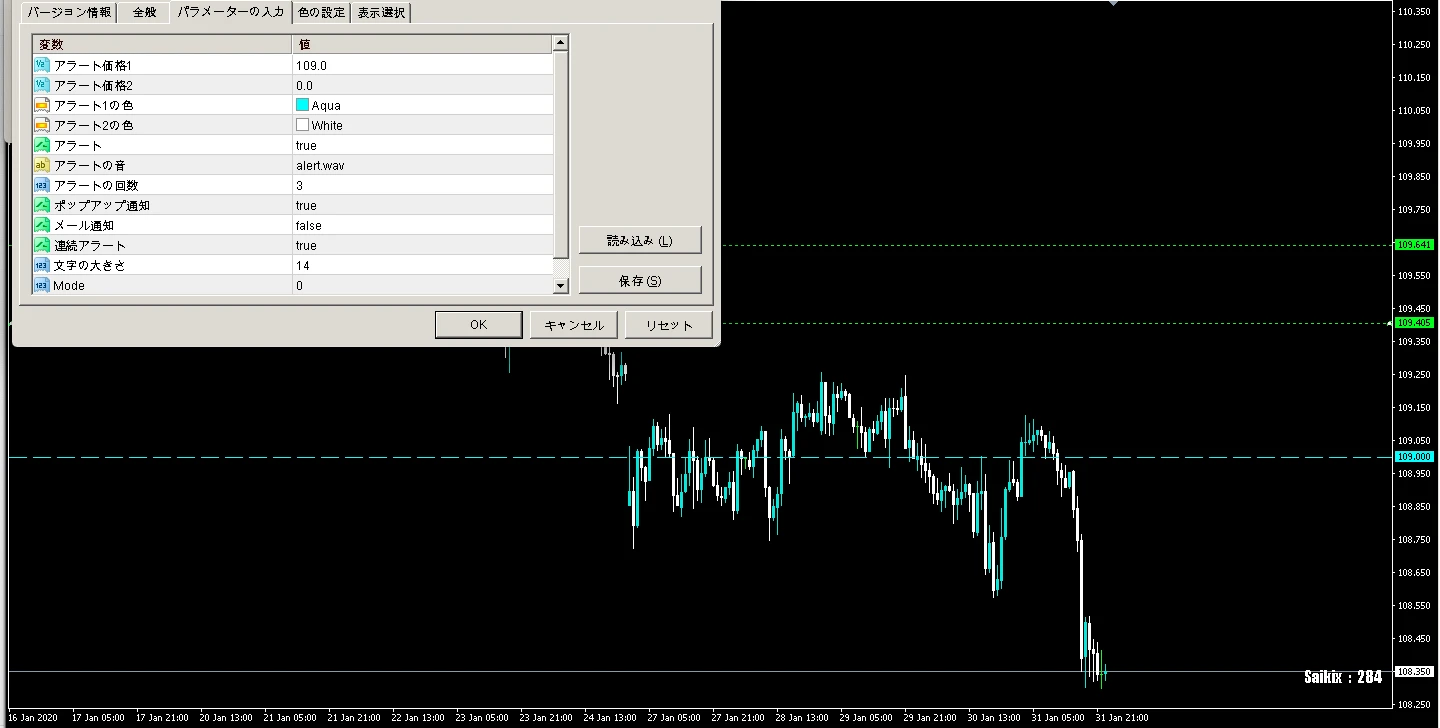Click the White color swatch for アラート2

(x=302, y=125)
